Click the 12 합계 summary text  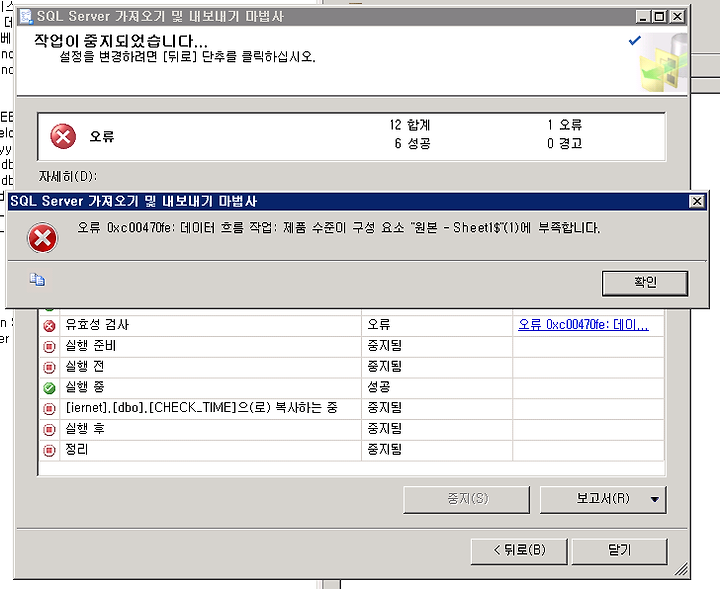click(410, 125)
